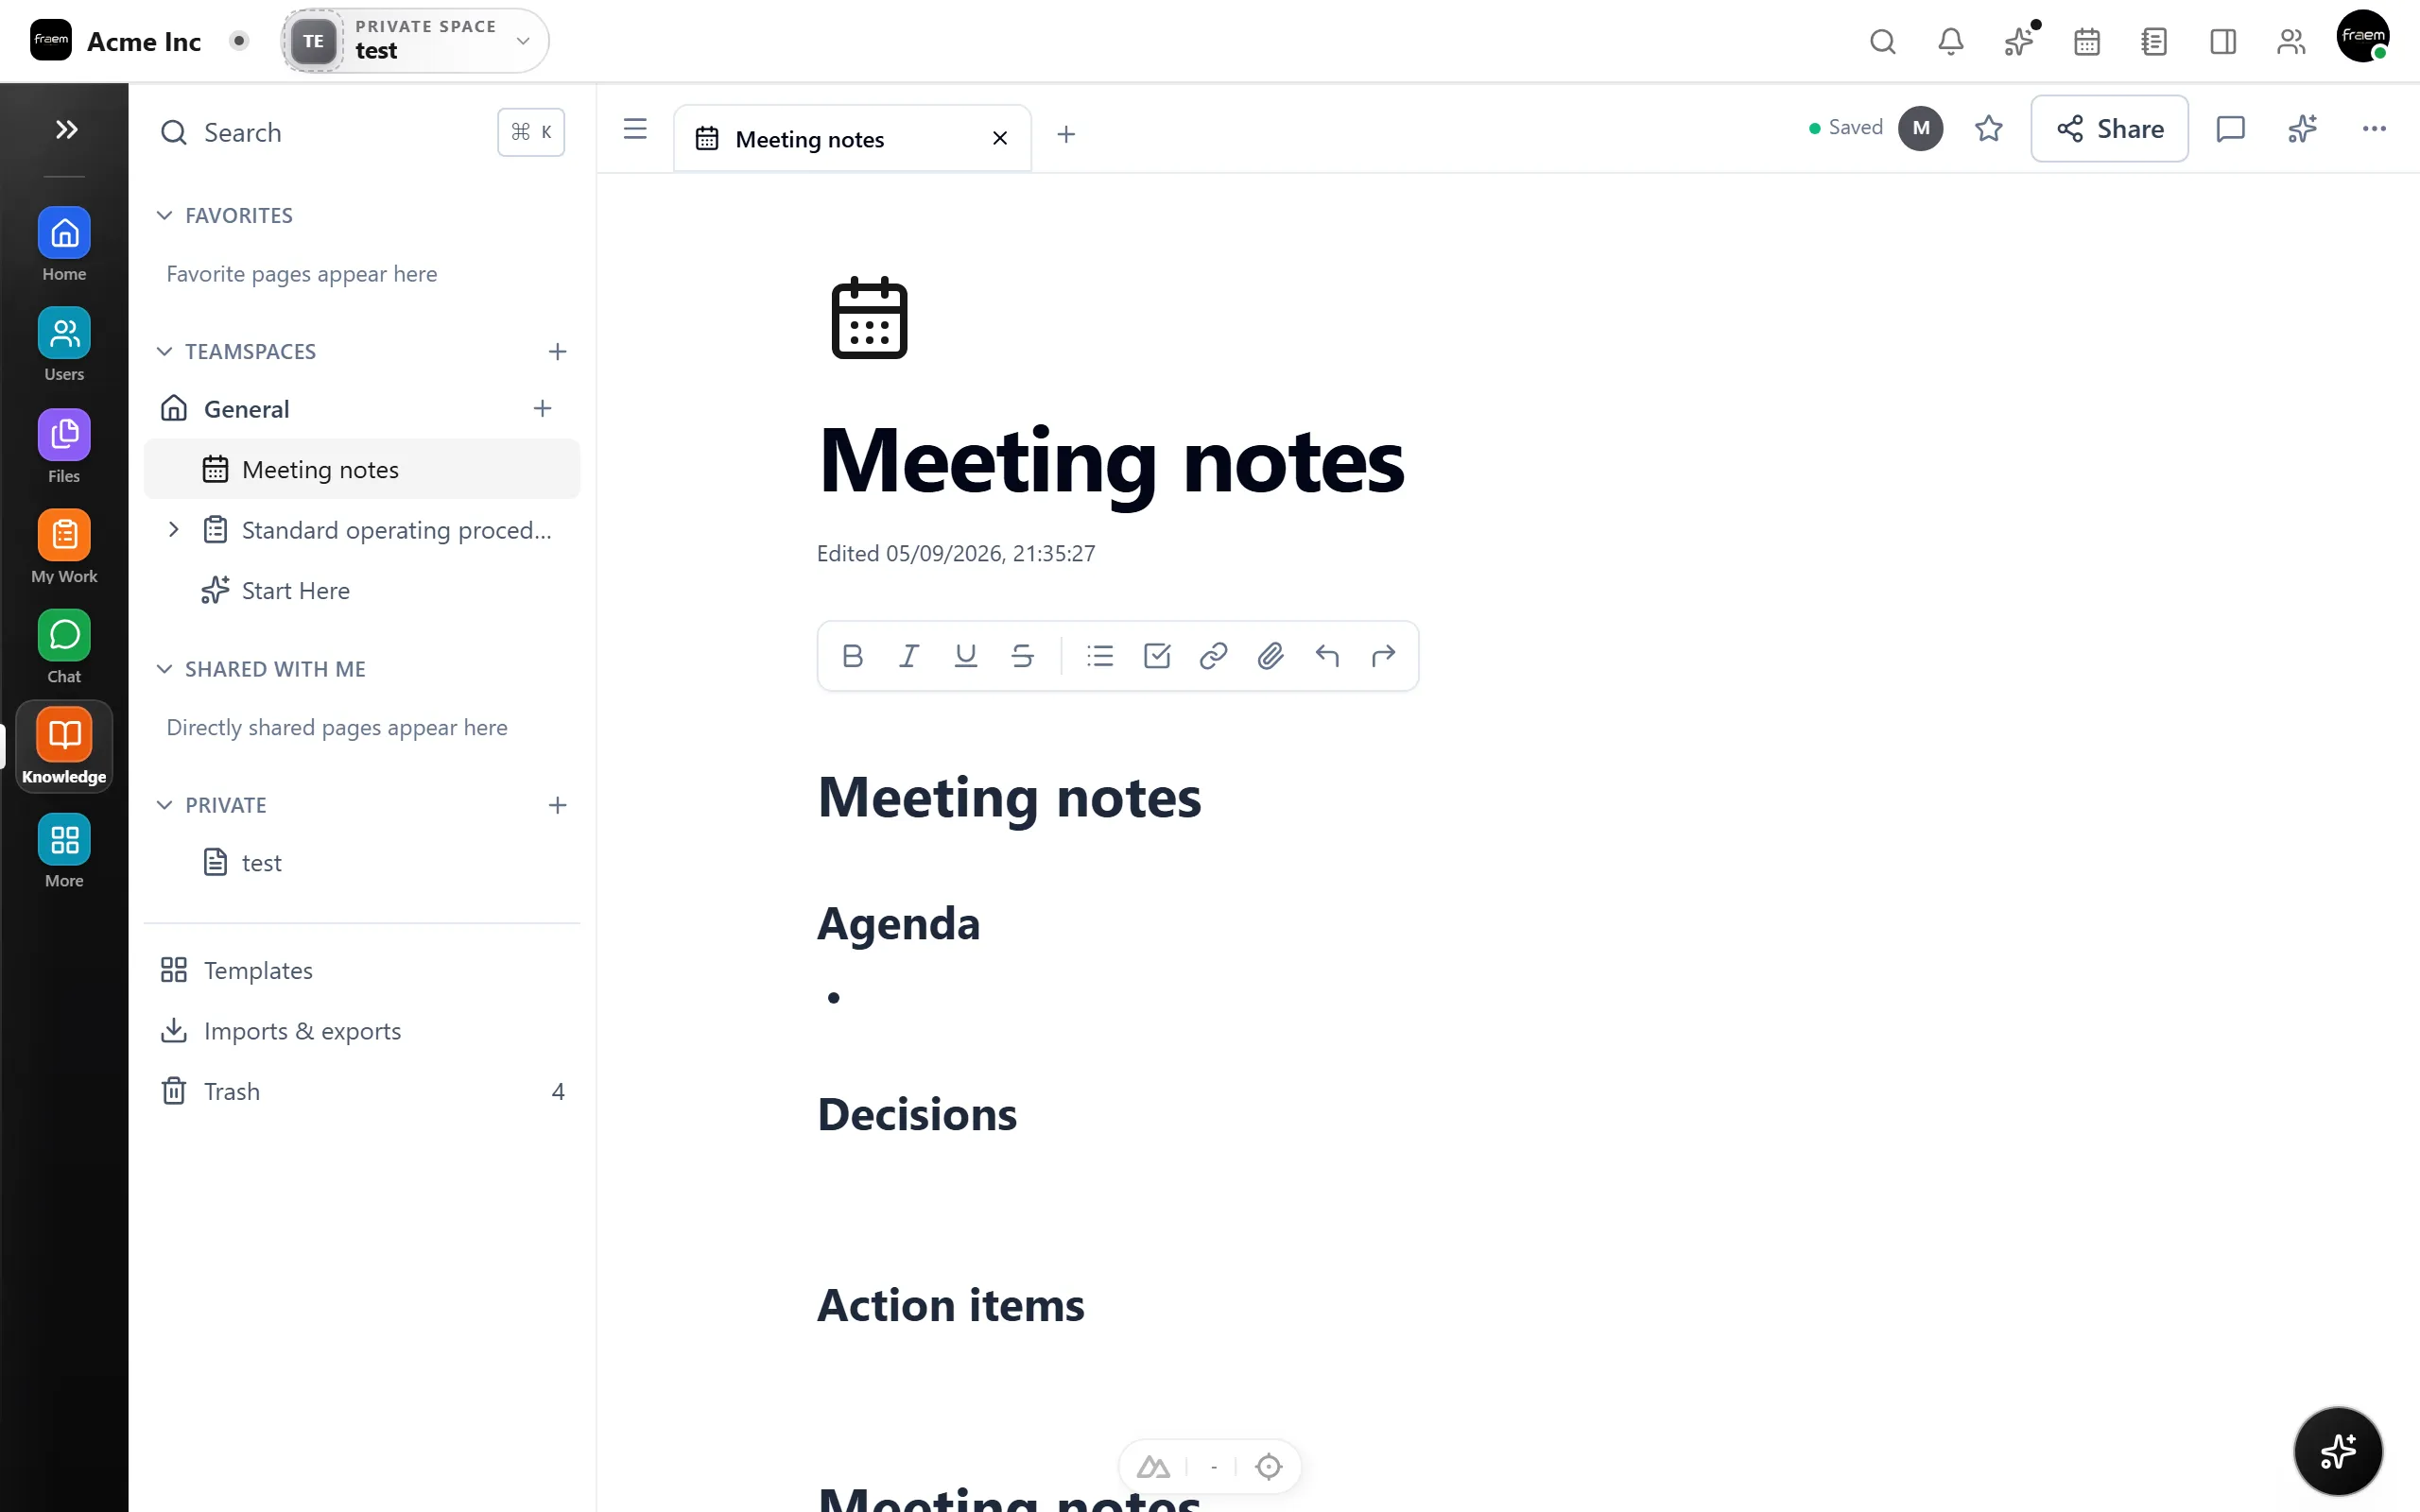
Task: Favorite this page with the star
Action: [1988, 128]
